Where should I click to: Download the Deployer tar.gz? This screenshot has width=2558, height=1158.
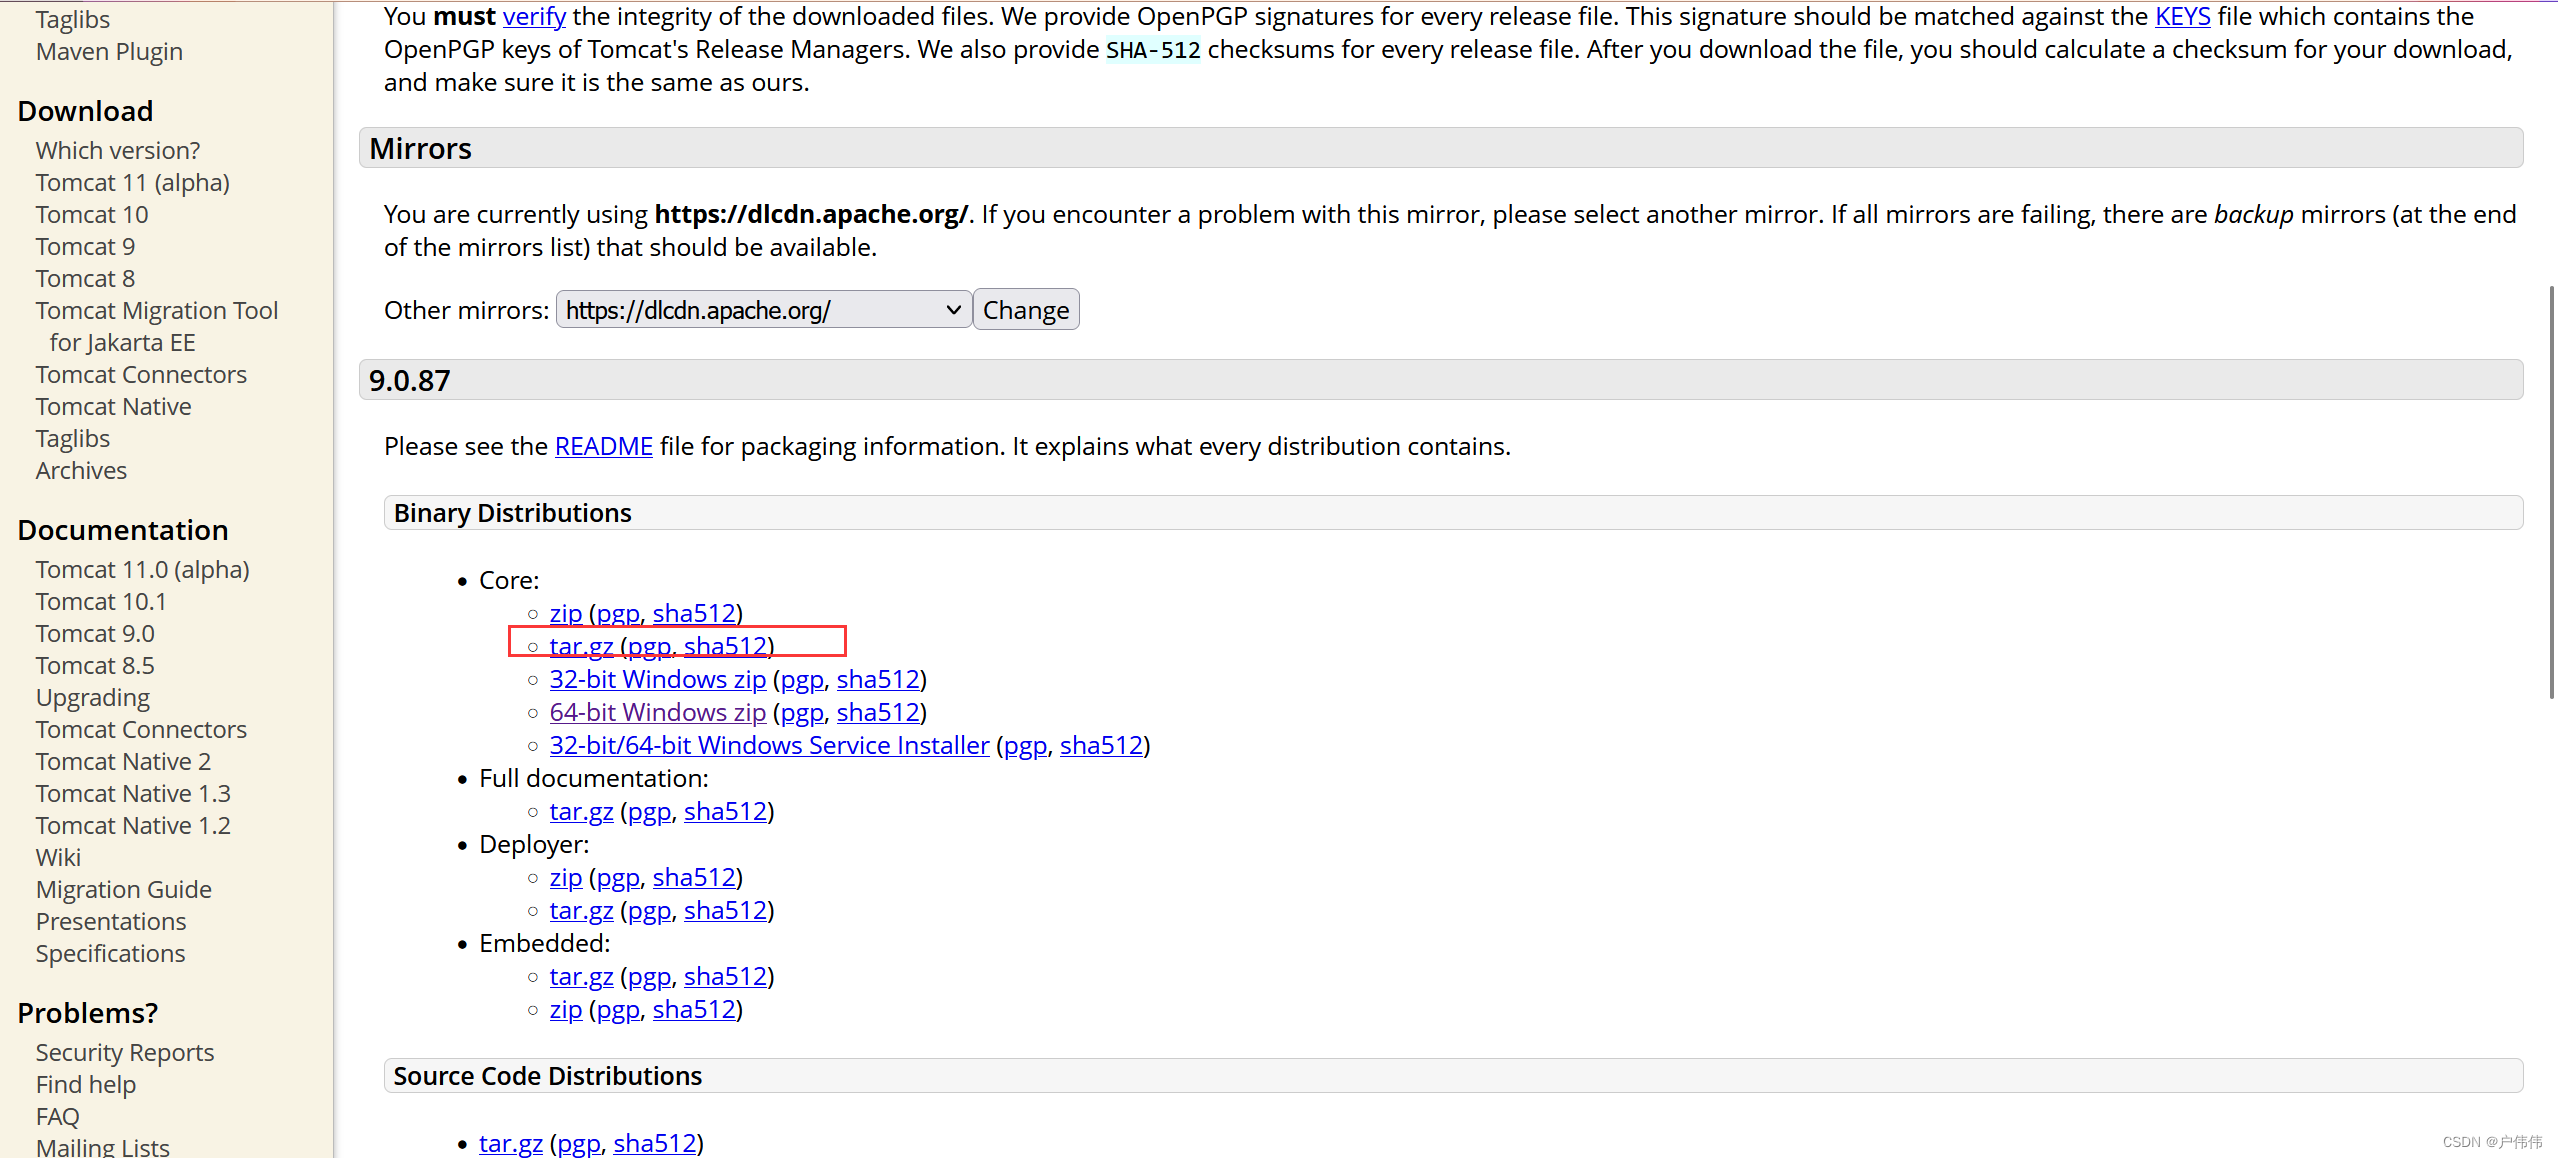581,910
